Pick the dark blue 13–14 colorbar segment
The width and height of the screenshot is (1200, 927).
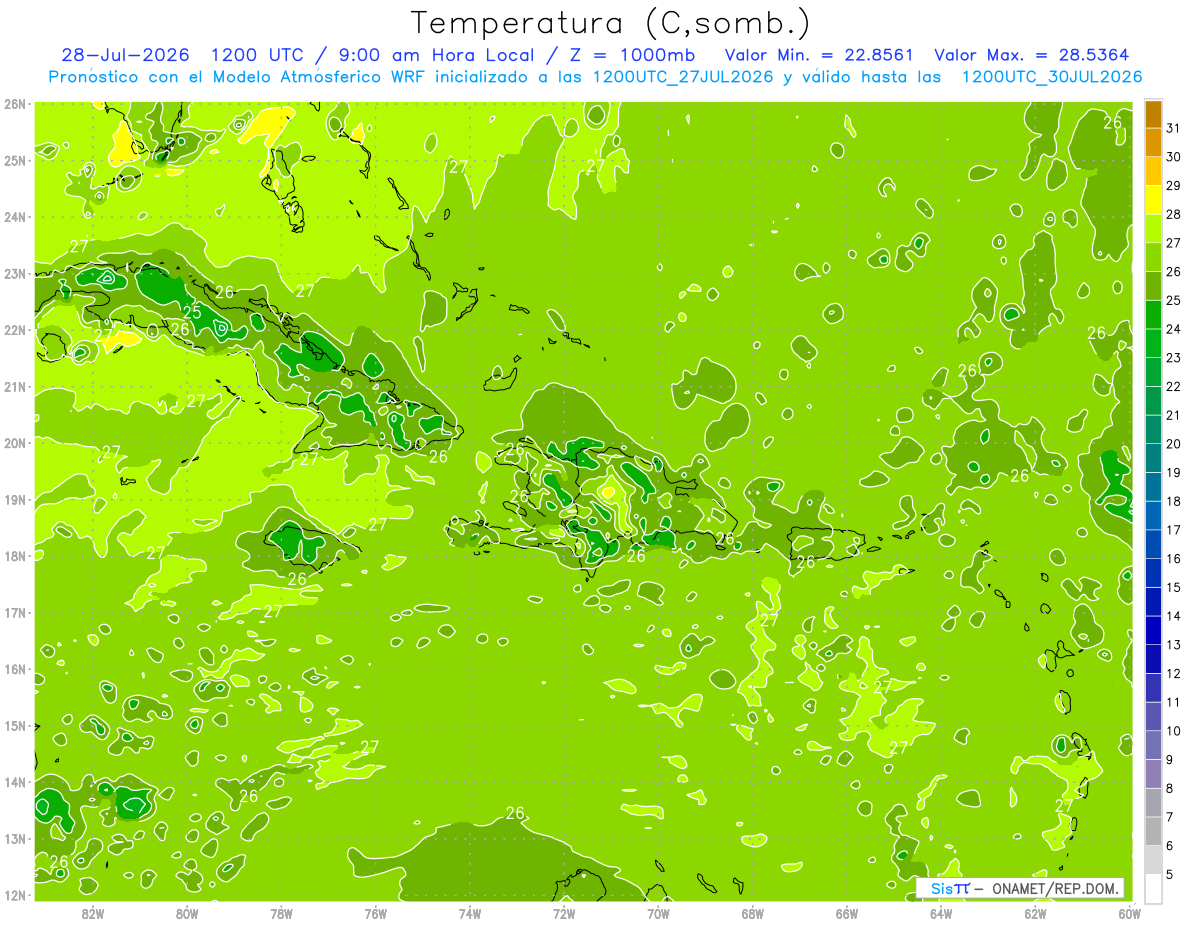1153,630
